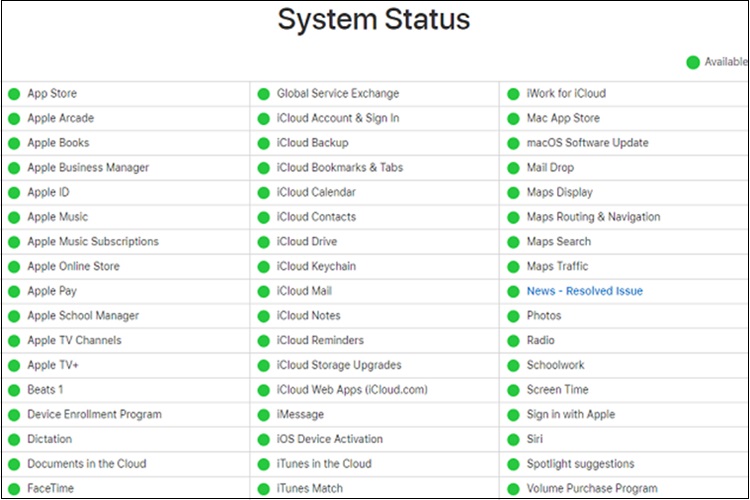Click Sign in with Apple label

coord(571,414)
